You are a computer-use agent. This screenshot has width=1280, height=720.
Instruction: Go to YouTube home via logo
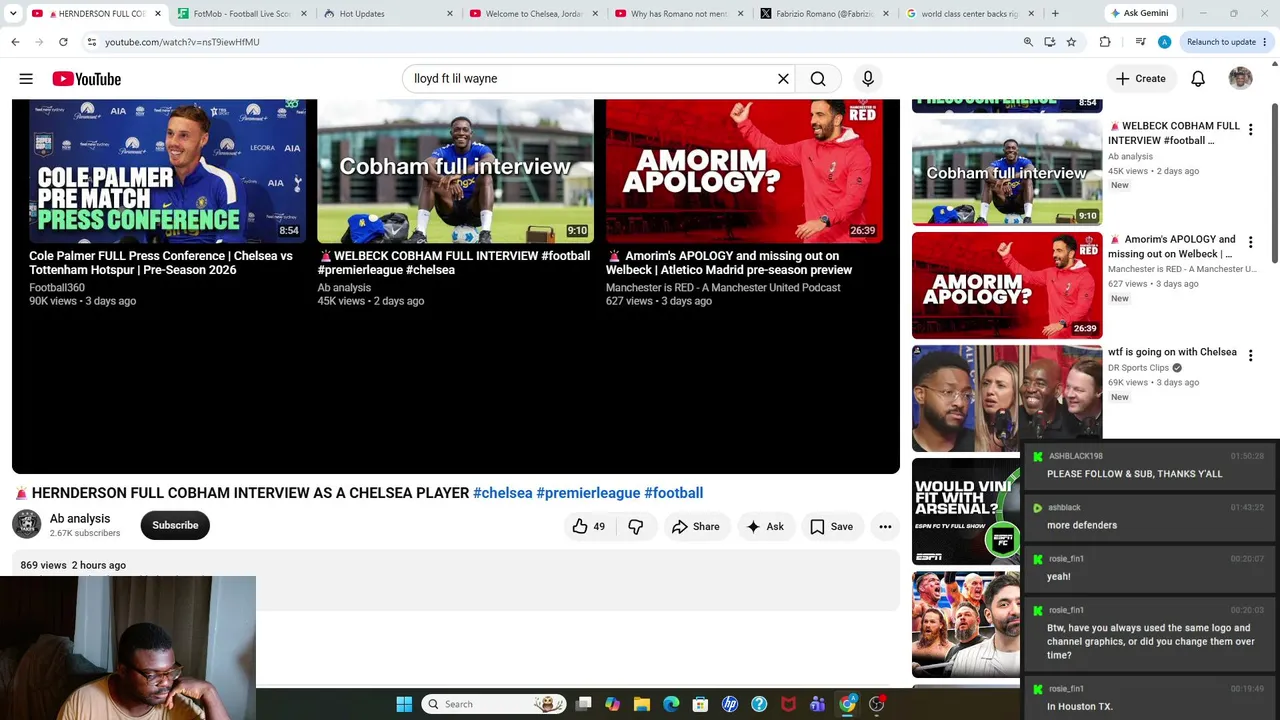(87, 79)
